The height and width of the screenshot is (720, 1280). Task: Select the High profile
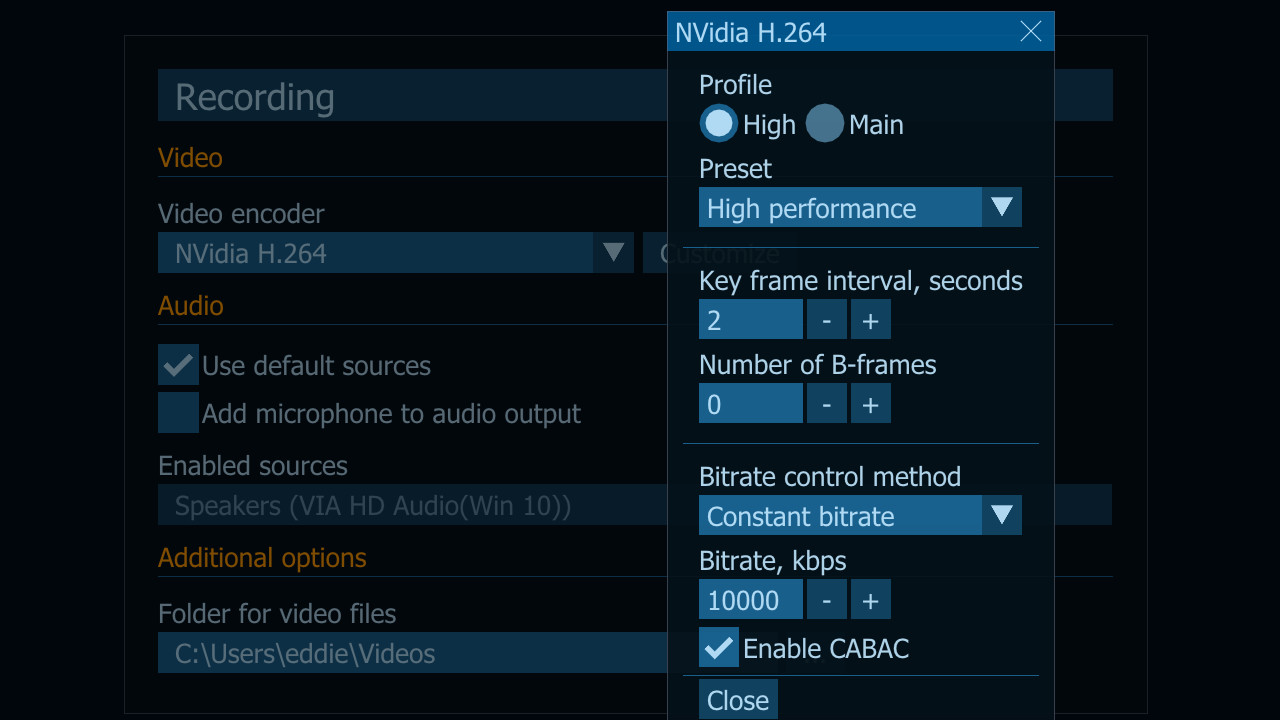718,123
